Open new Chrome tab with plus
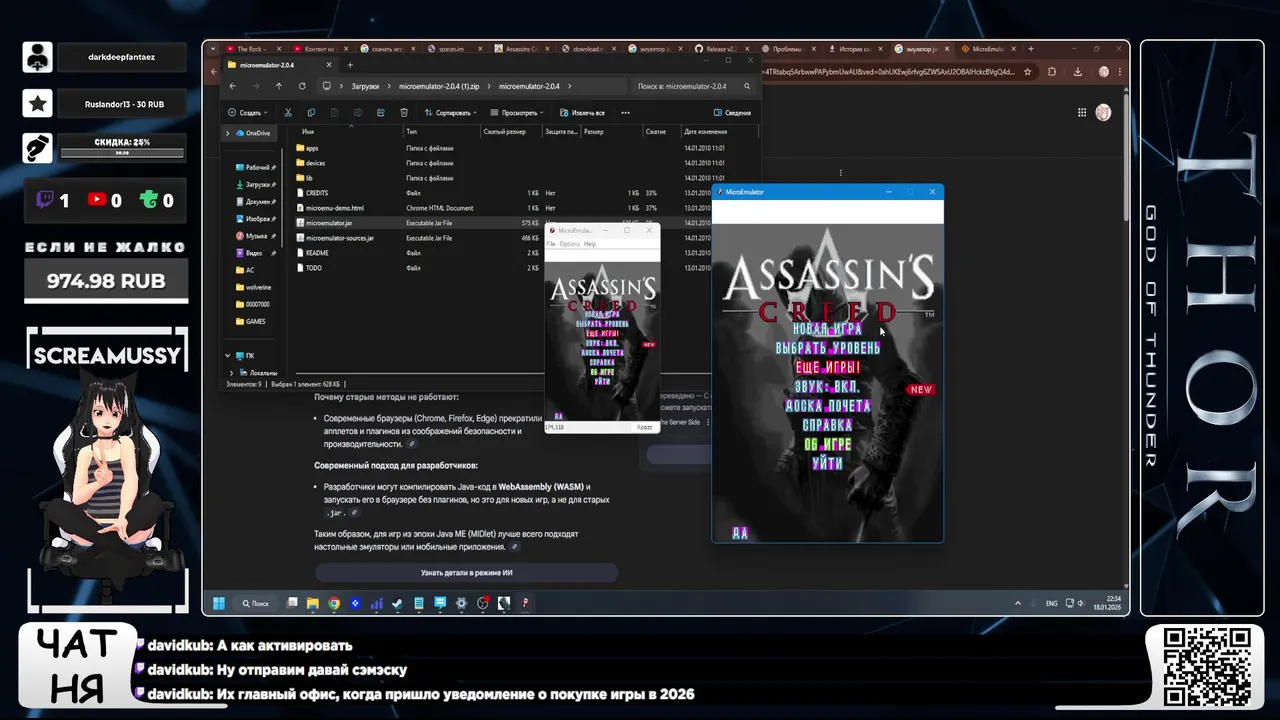The width and height of the screenshot is (1280, 720). coord(1031,48)
